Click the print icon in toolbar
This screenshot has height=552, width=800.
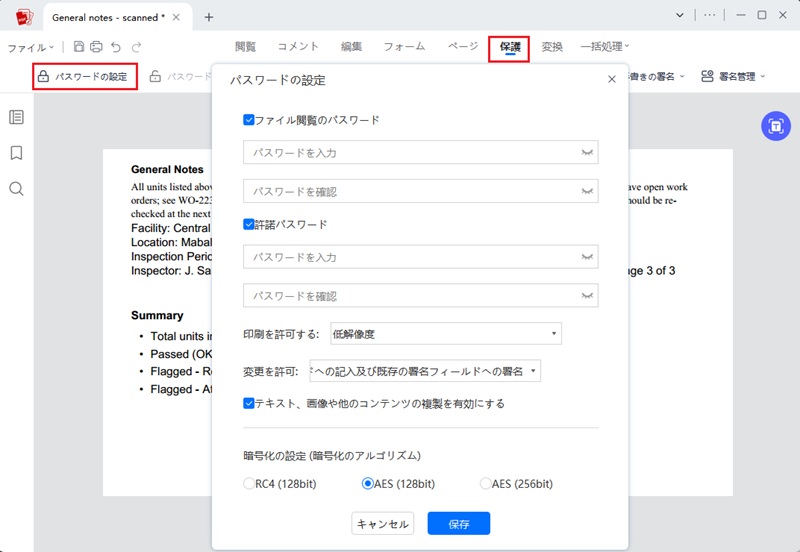pos(96,47)
